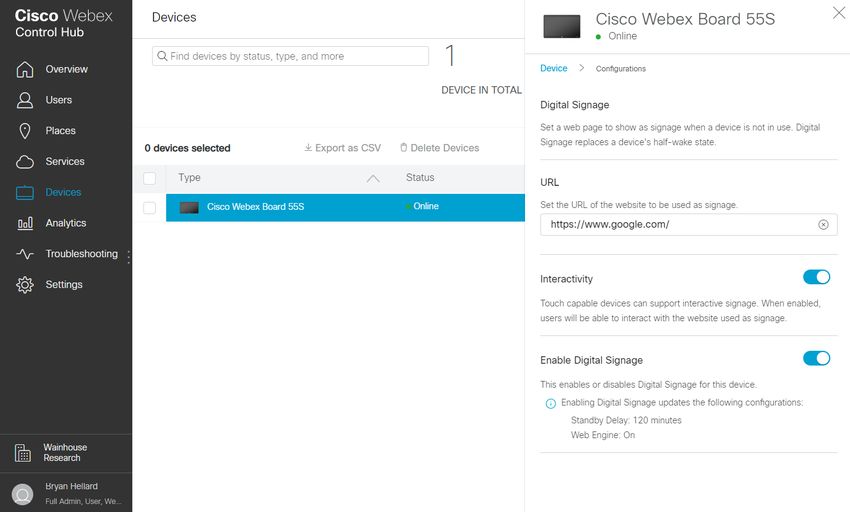This screenshot has width=850, height=512.
Task: Click Bryan Hellard's avatar icon
Action: (23, 494)
